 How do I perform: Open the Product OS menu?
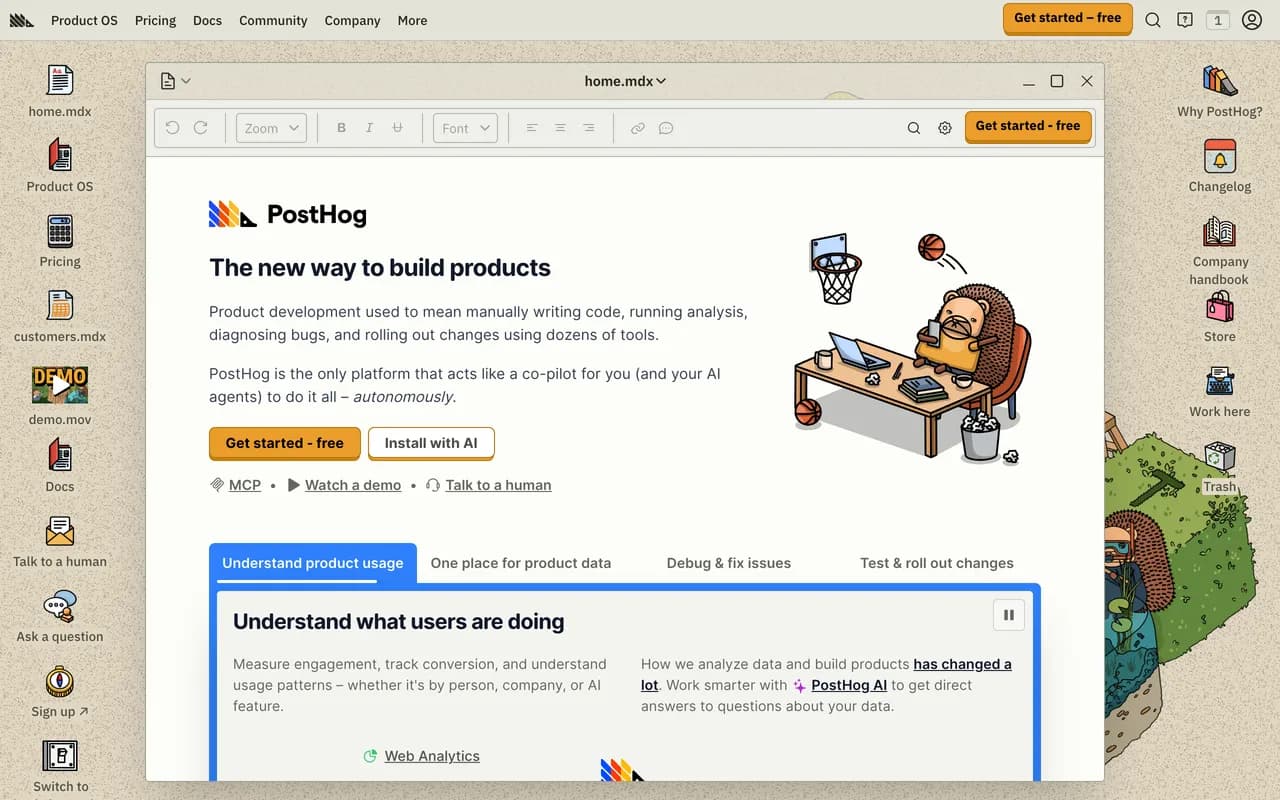point(84,20)
